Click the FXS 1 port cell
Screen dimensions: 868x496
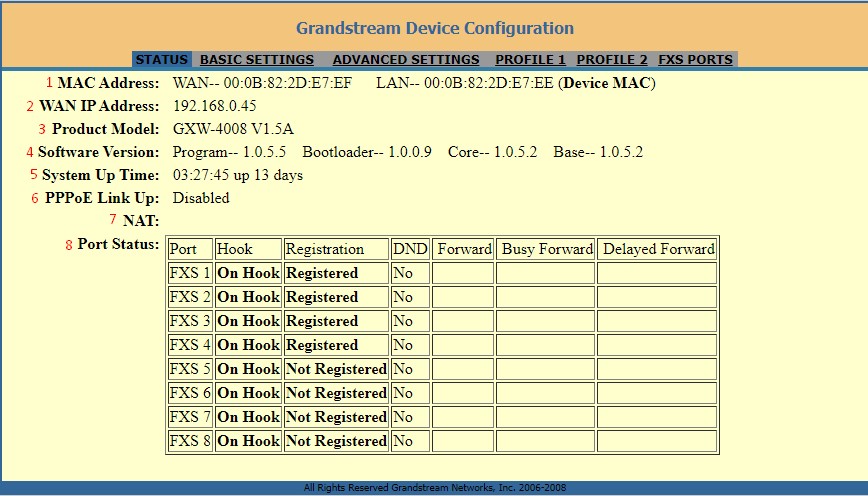[x=190, y=273]
